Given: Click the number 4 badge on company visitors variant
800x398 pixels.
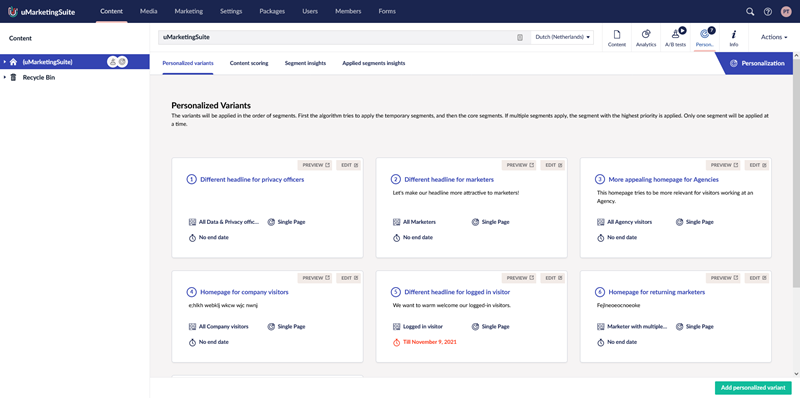Looking at the screenshot, I should point(191,292).
